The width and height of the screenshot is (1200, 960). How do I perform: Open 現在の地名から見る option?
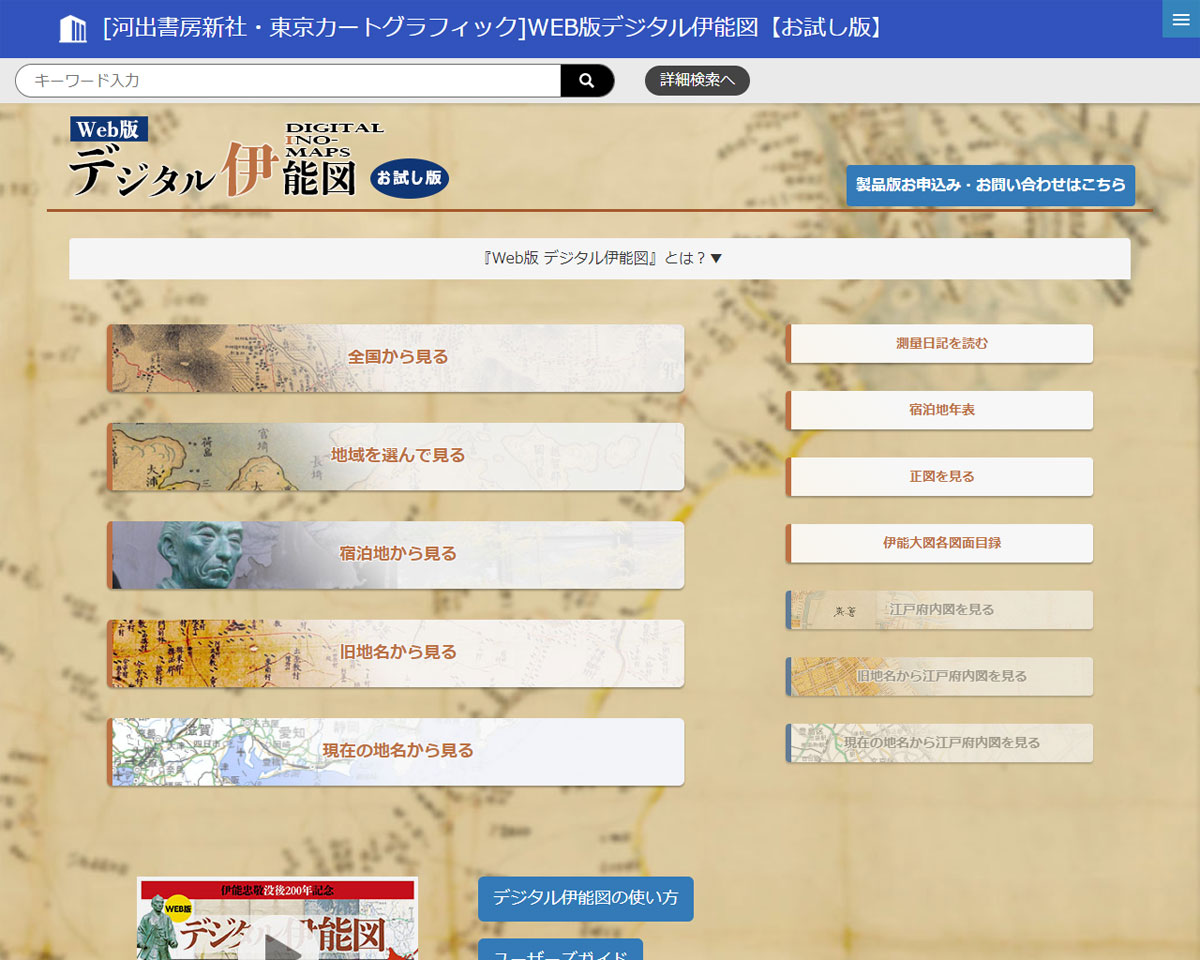[396, 751]
